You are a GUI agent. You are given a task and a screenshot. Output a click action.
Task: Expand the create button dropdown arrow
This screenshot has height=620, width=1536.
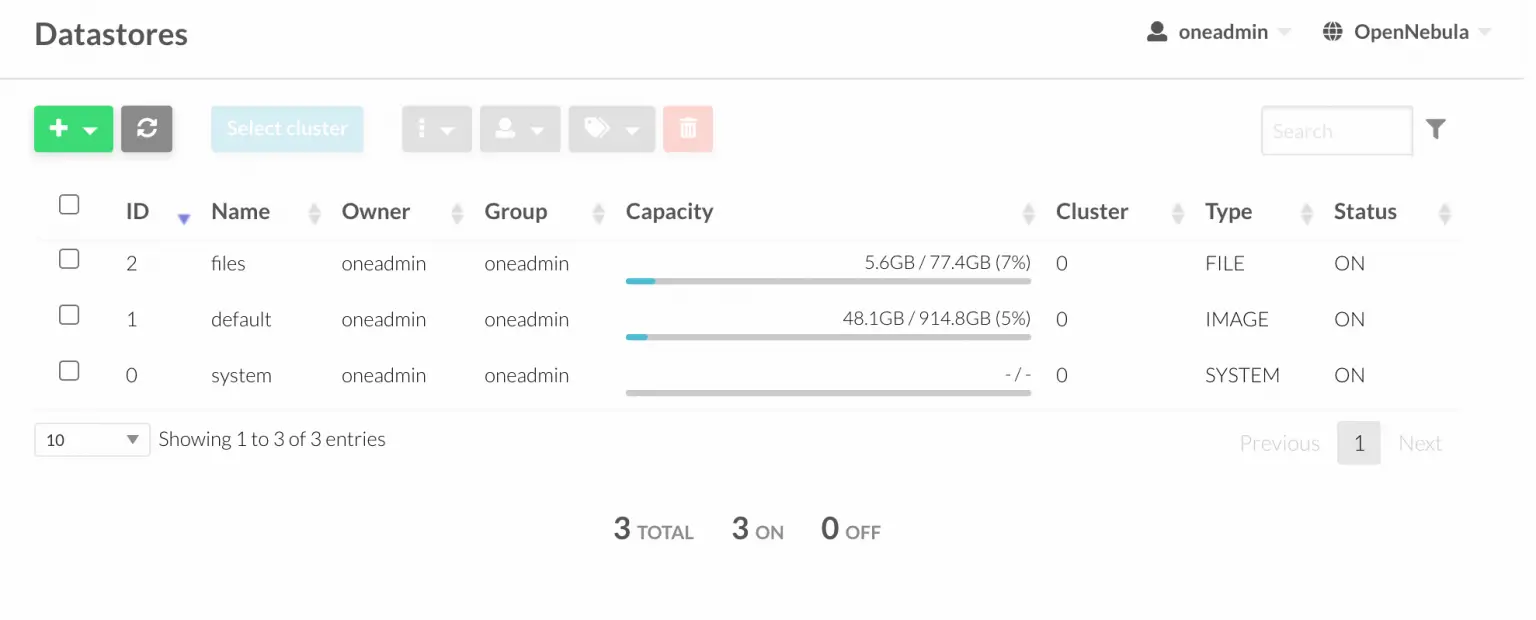tap(88, 128)
